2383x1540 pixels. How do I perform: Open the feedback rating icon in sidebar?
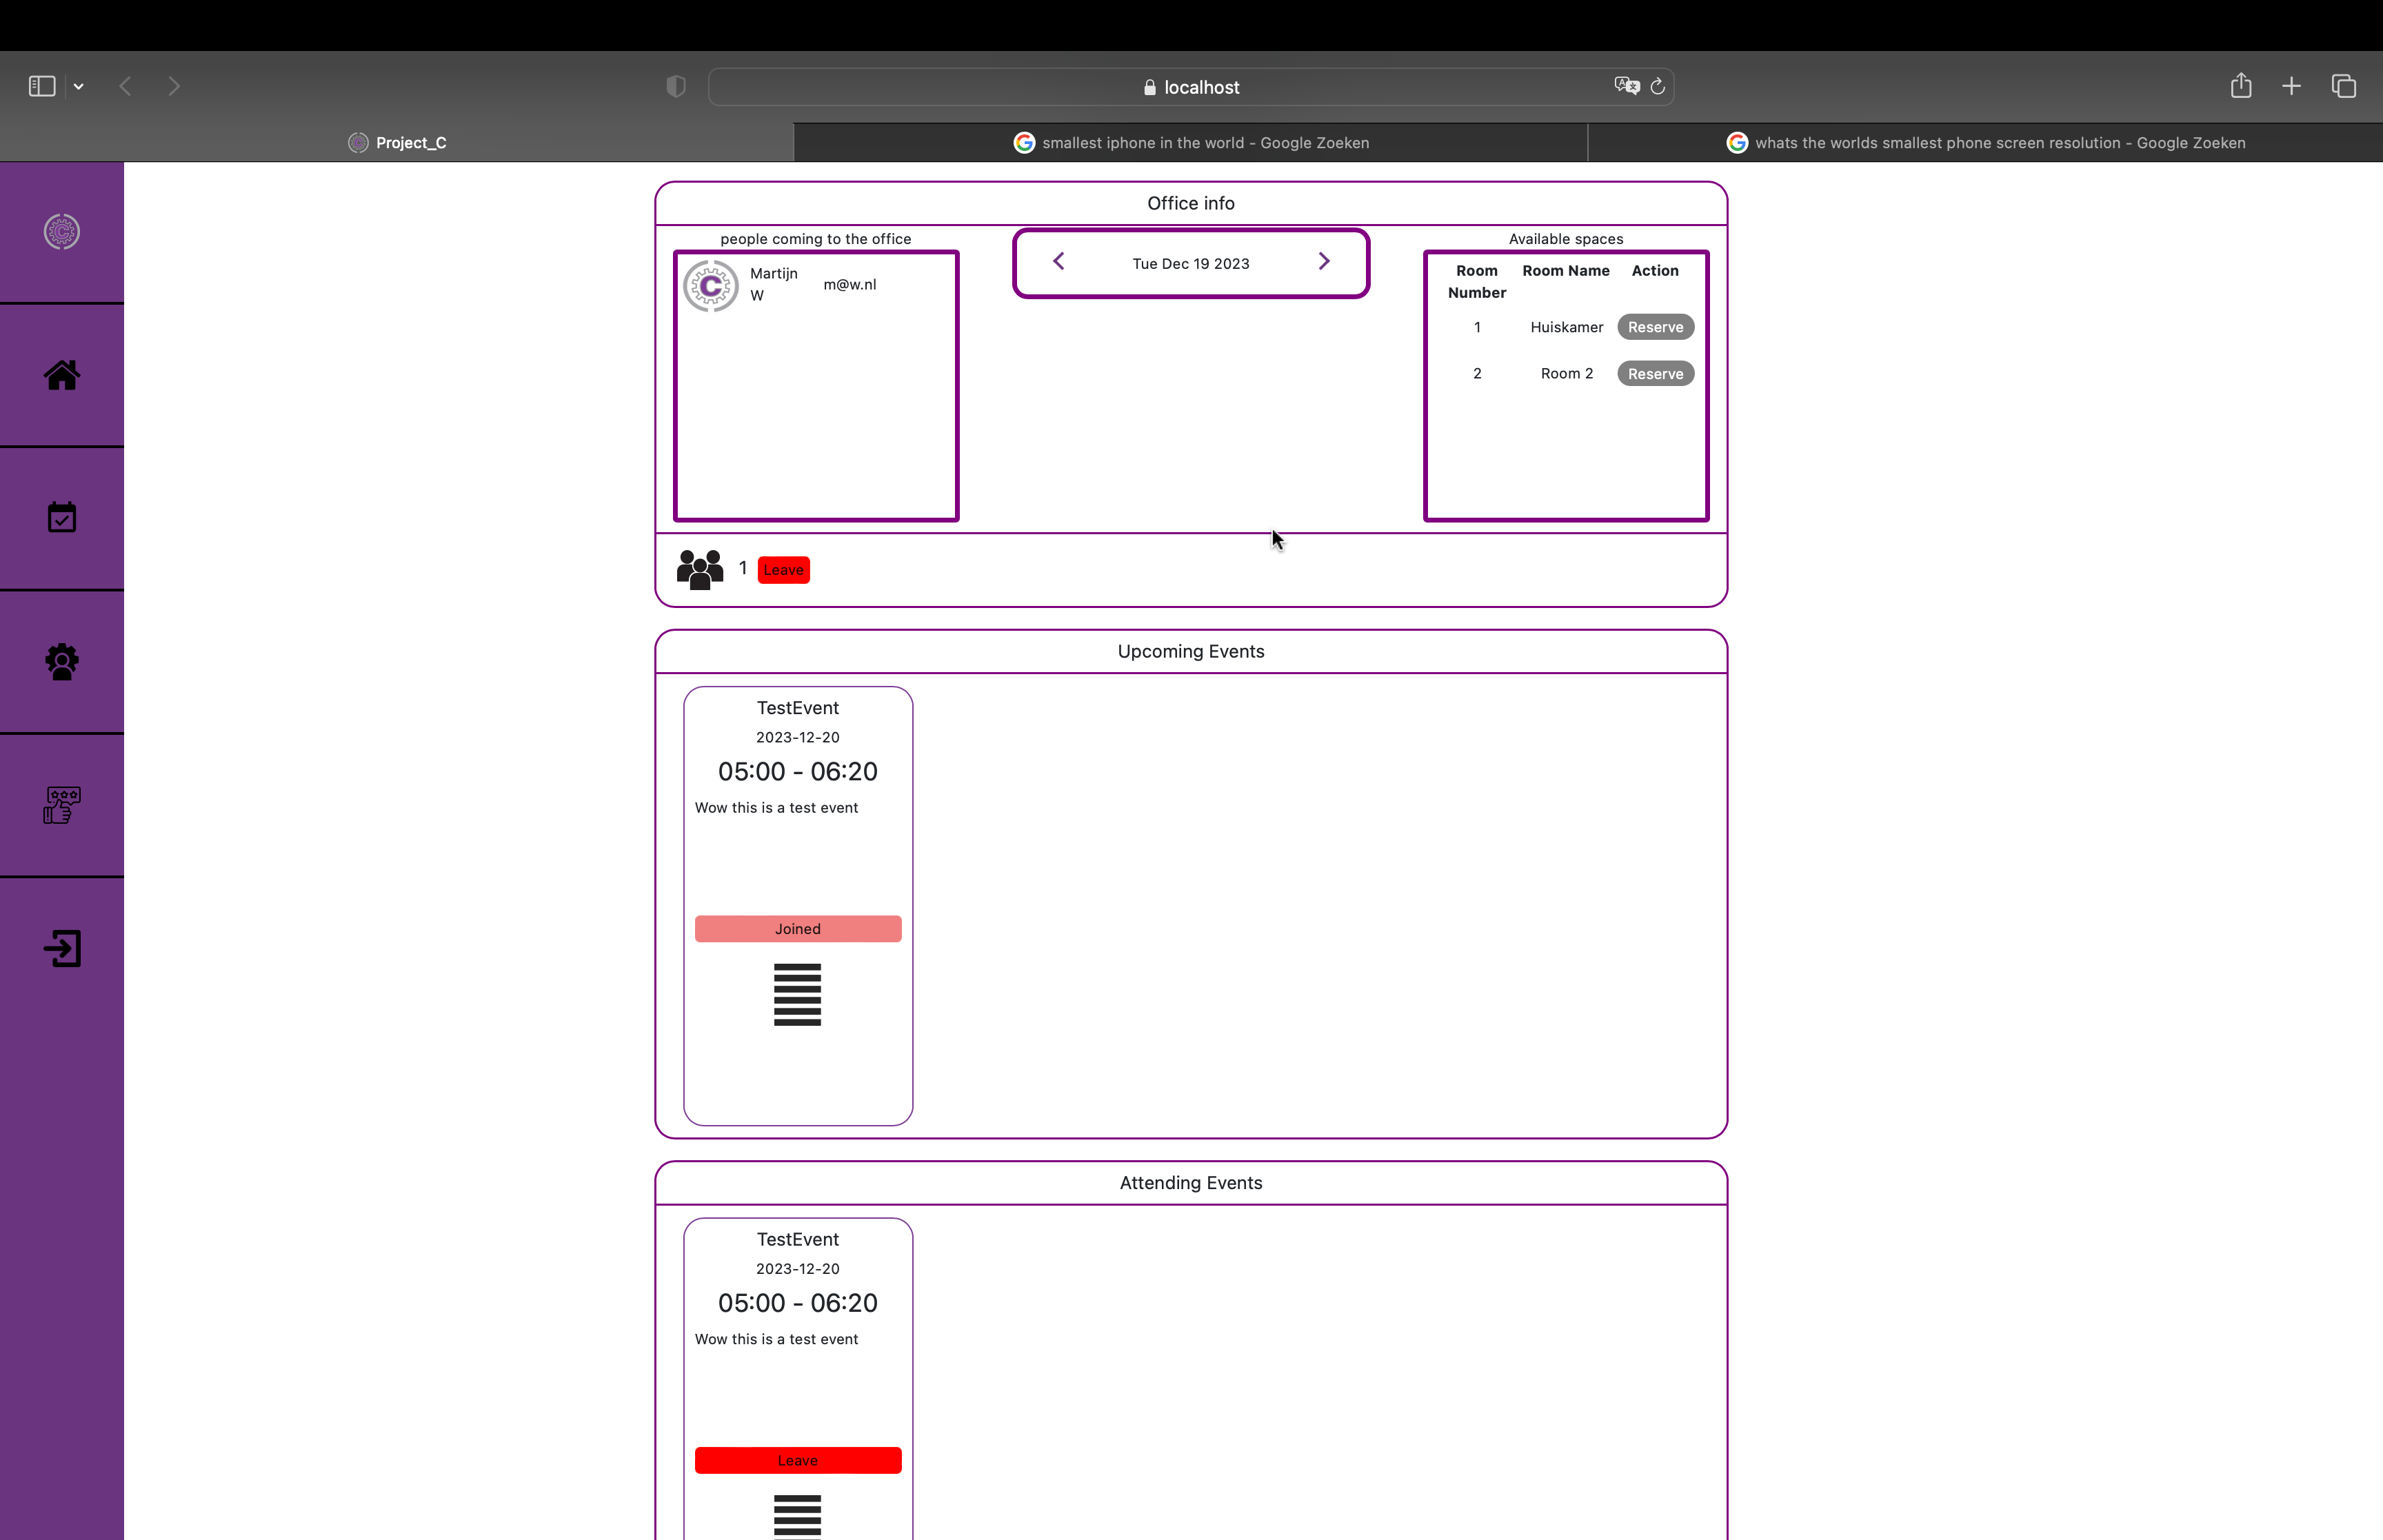[x=62, y=804]
